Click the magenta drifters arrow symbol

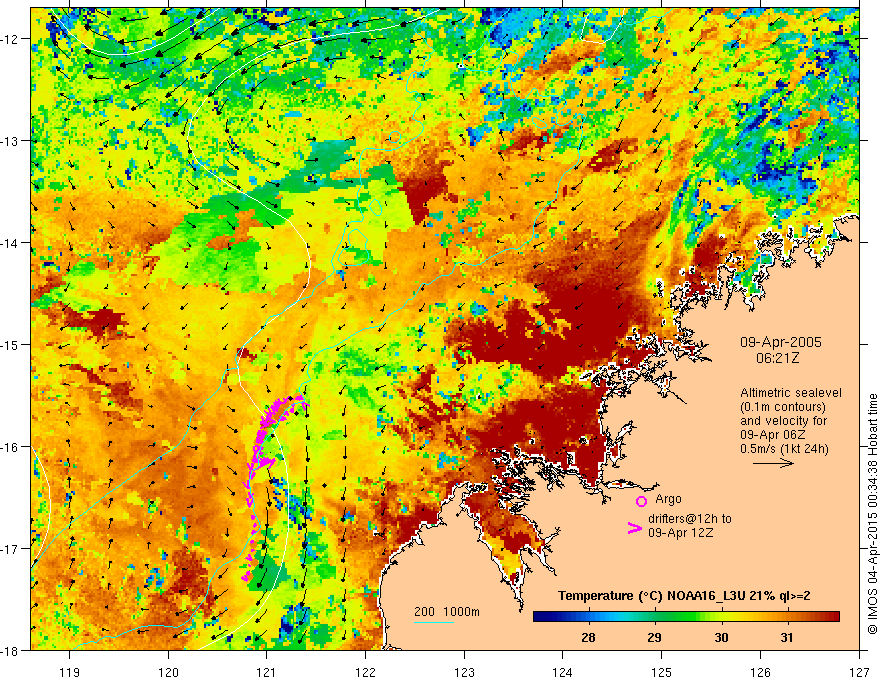pyautogui.click(x=634, y=528)
